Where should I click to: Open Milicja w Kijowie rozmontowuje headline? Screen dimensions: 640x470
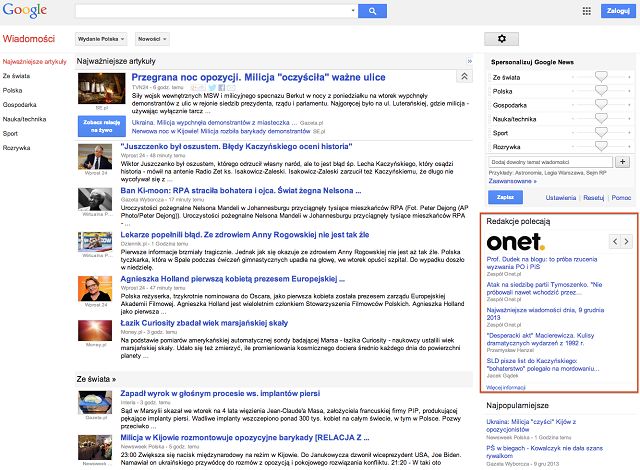click(x=245, y=437)
